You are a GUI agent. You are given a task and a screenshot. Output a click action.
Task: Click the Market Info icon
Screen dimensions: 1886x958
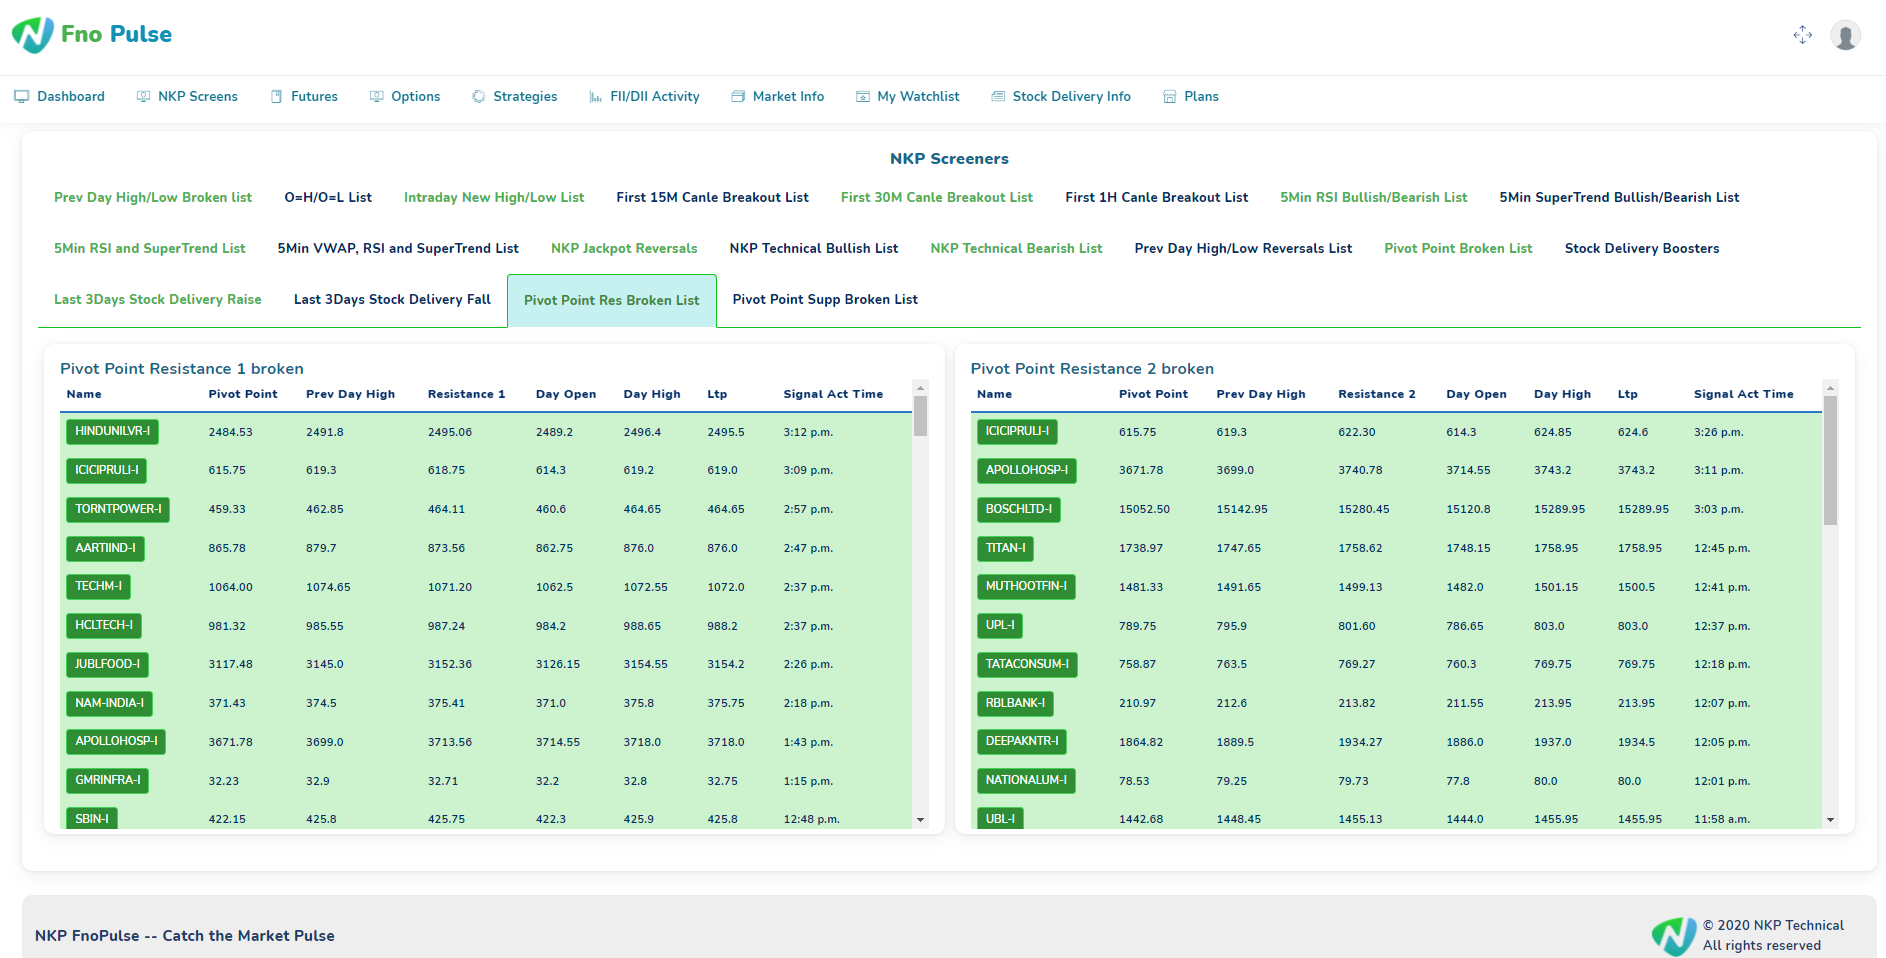738,97
